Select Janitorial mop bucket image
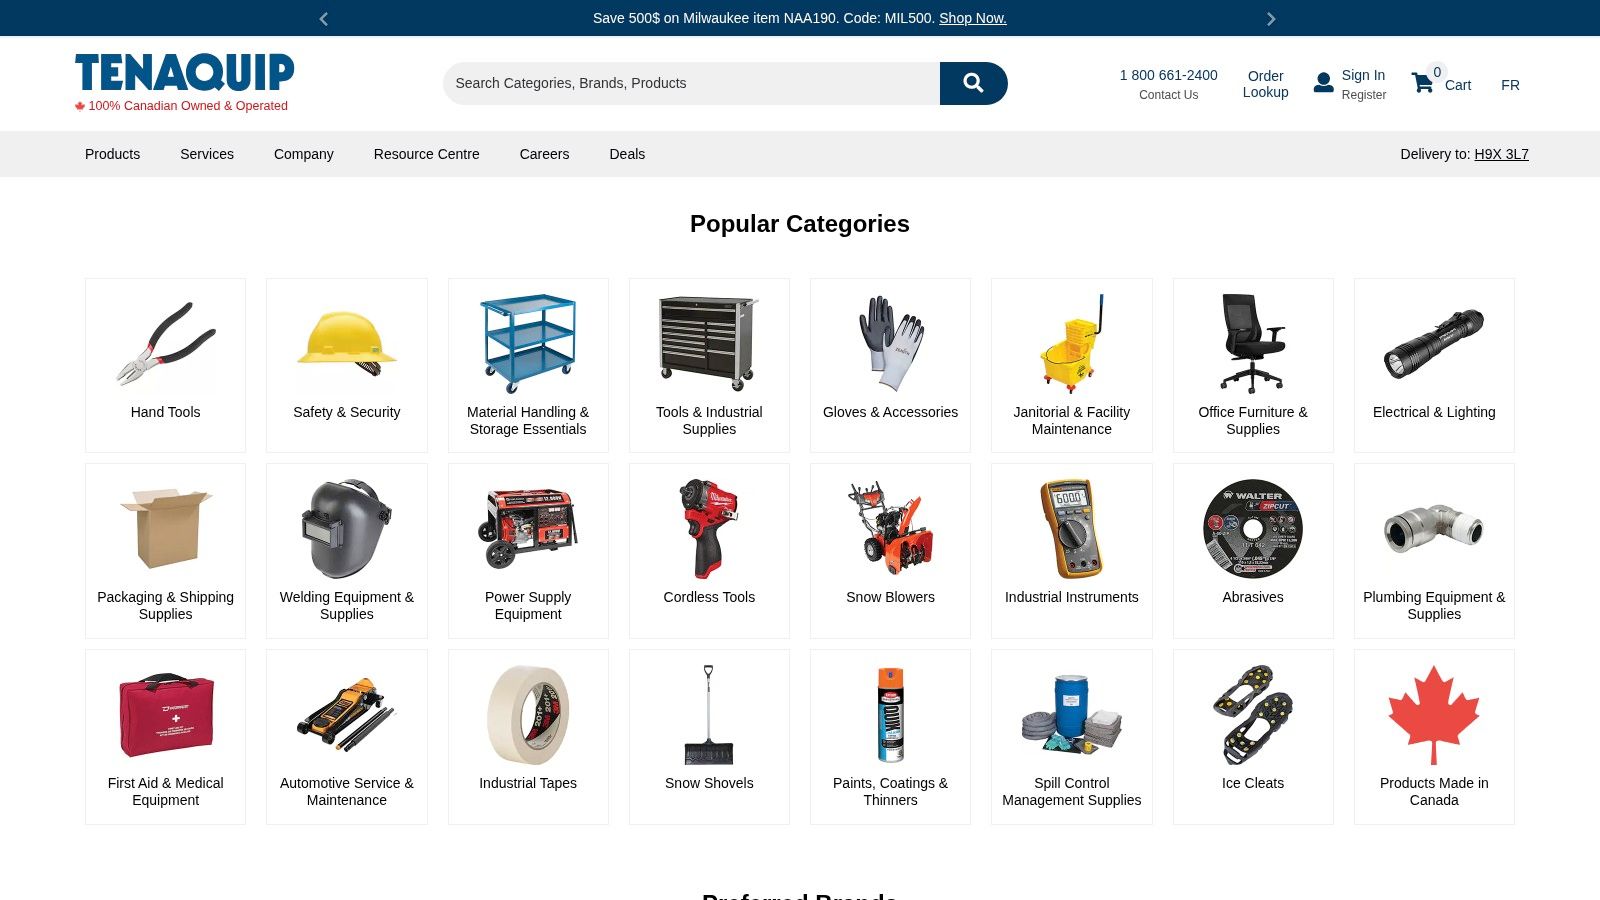The width and height of the screenshot is (1600, 900). coord(1072,343)
